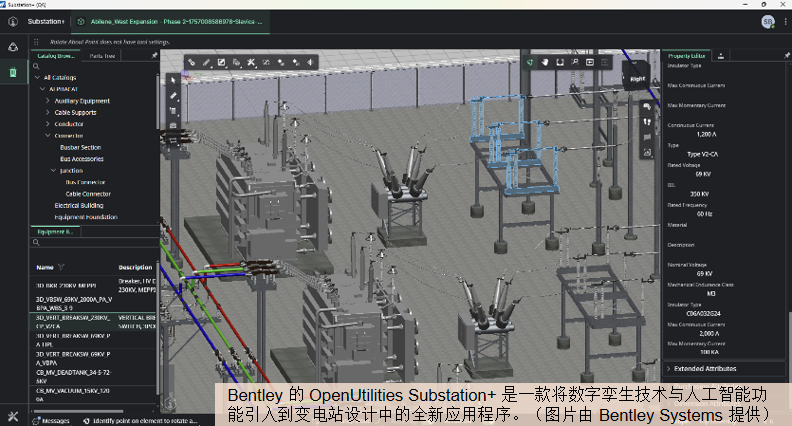Pin the Property Editor panel
Image resolution: width=792 pixels, height=426 pixels.
coord(787,55)
